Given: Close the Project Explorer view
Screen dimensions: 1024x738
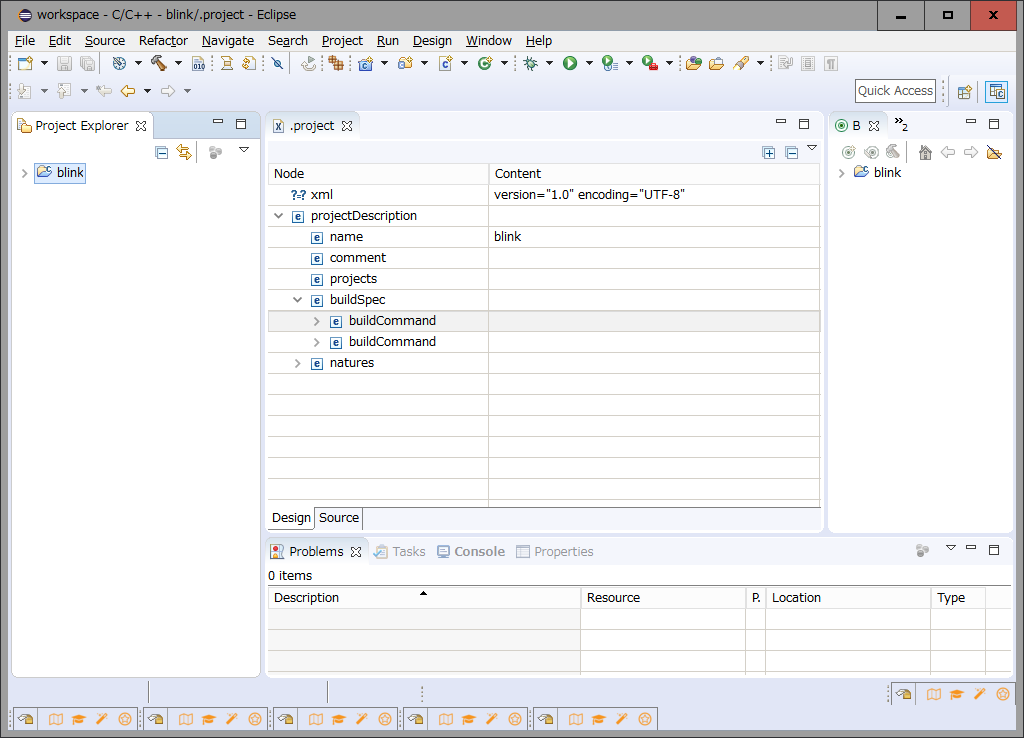Looking at the screenshot, I should [141, 126].
